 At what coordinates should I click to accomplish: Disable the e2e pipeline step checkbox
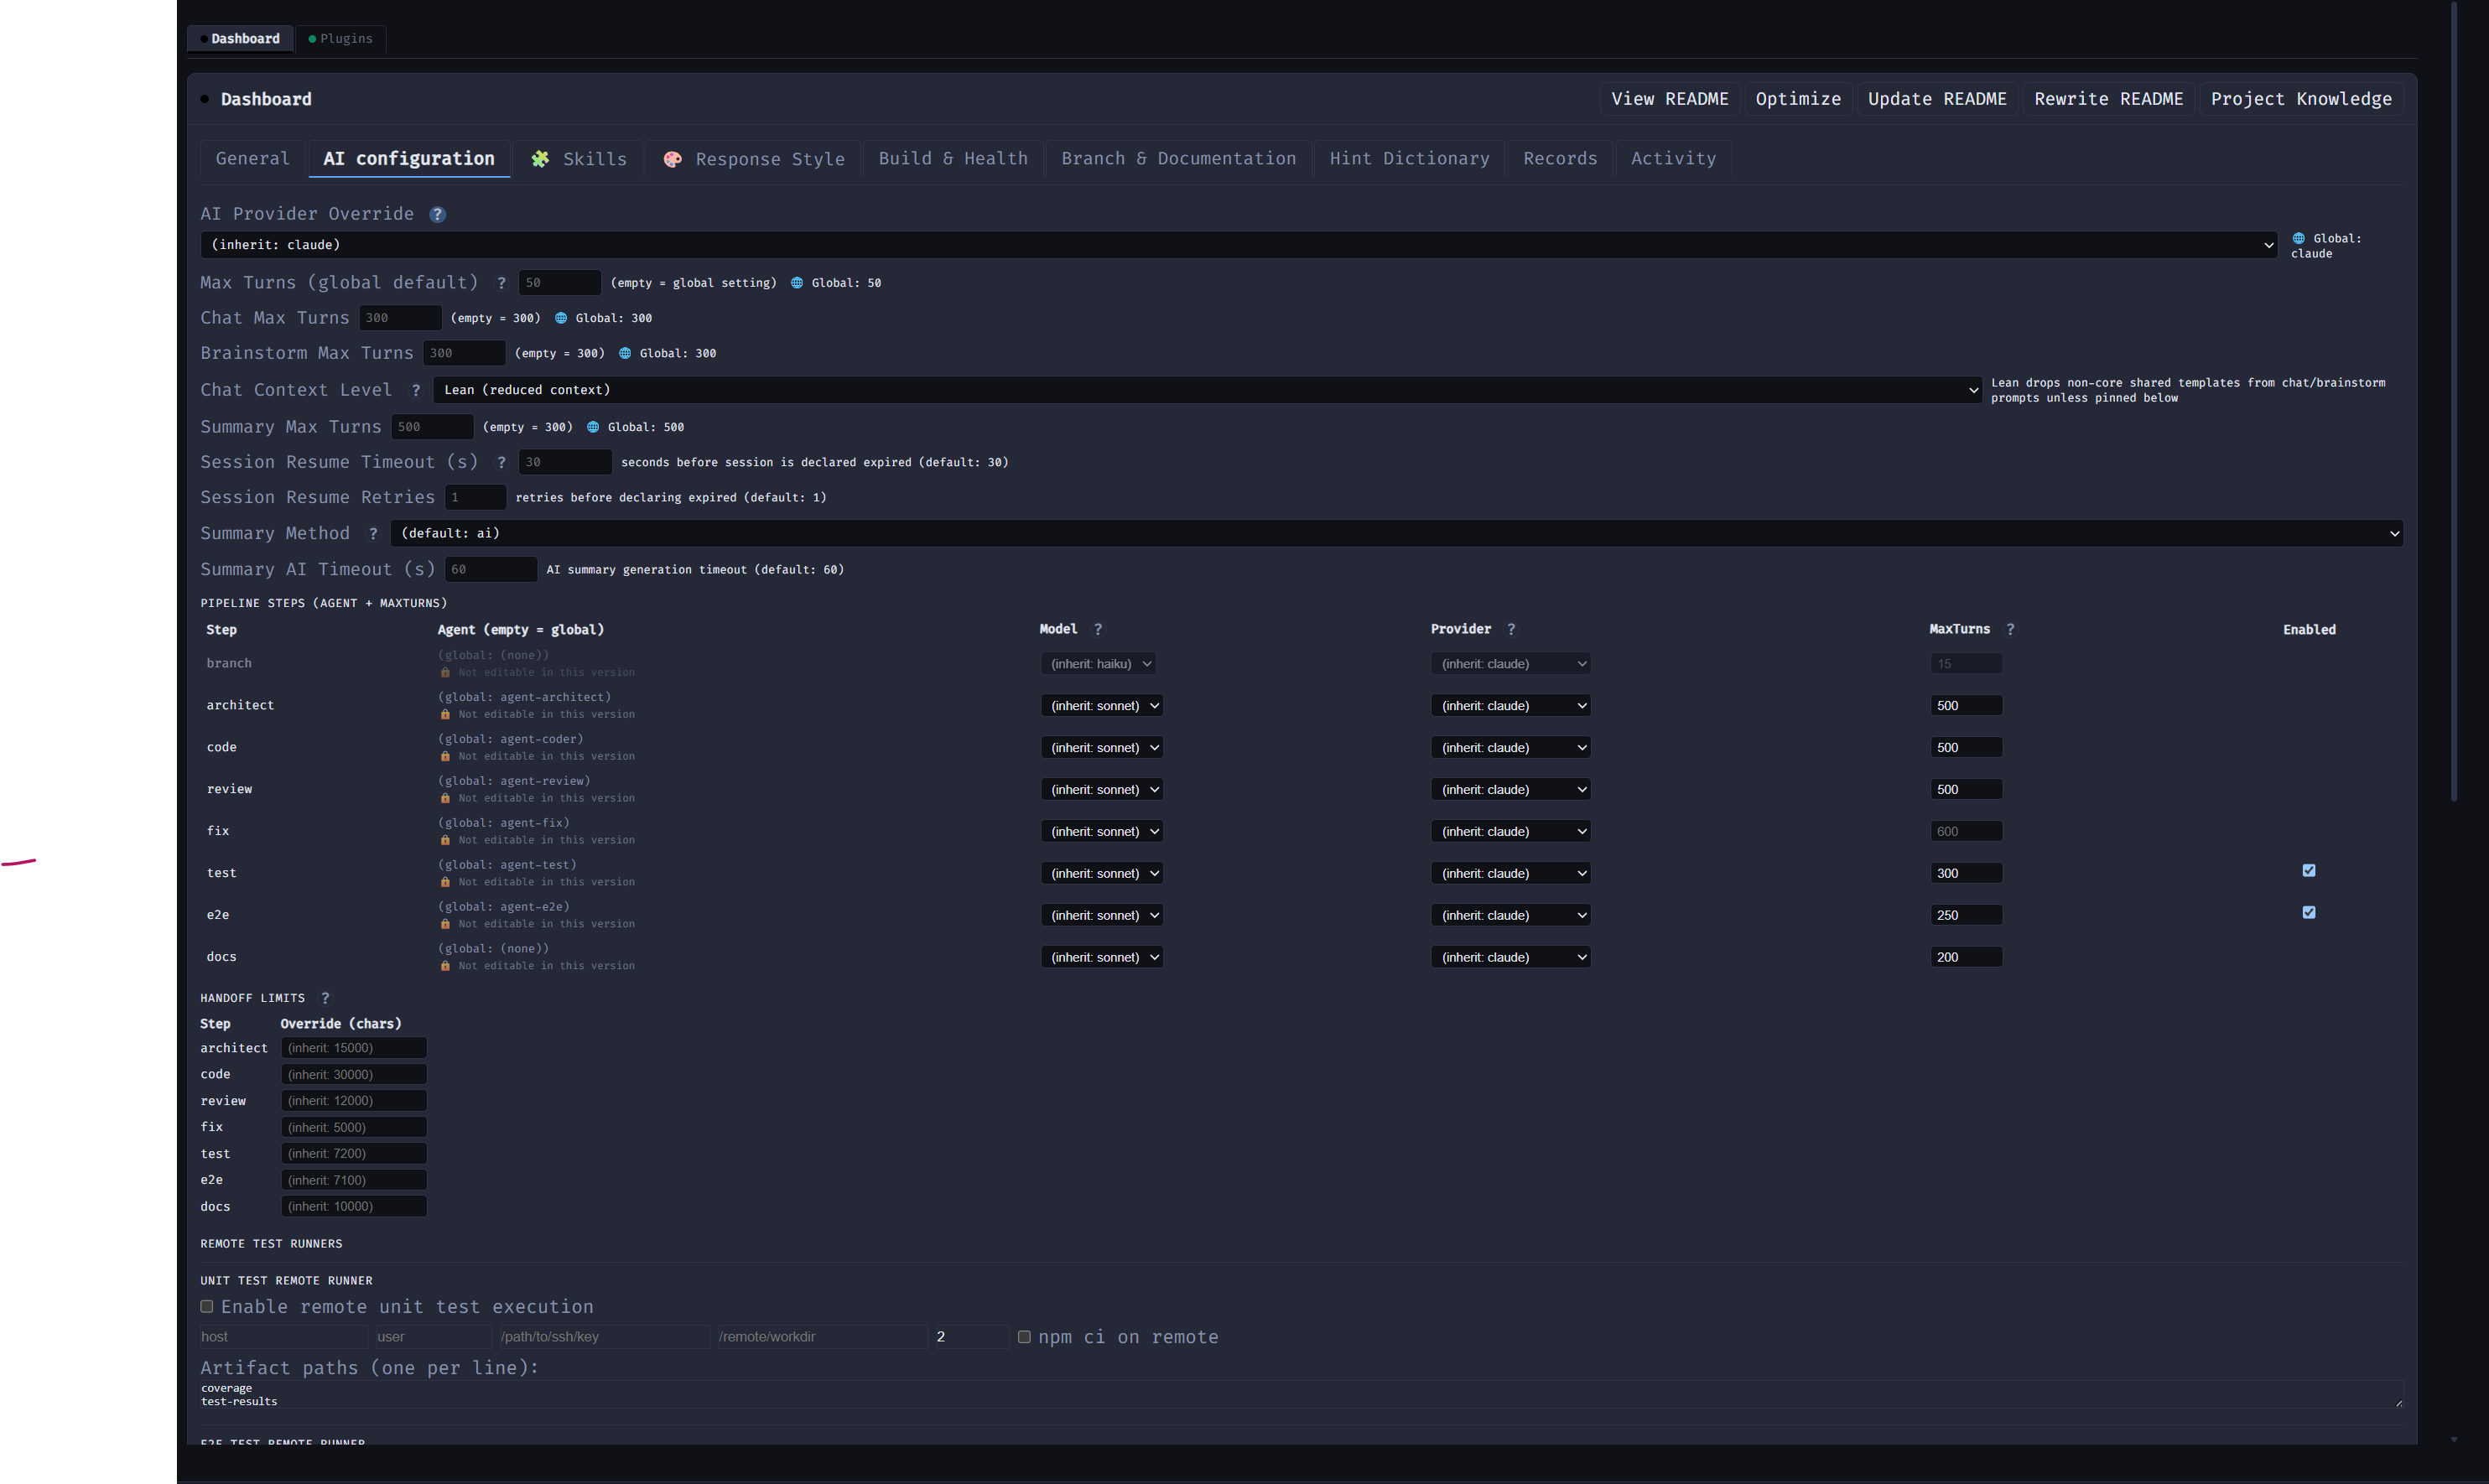pyautogui.click(x=2309, y=912)
